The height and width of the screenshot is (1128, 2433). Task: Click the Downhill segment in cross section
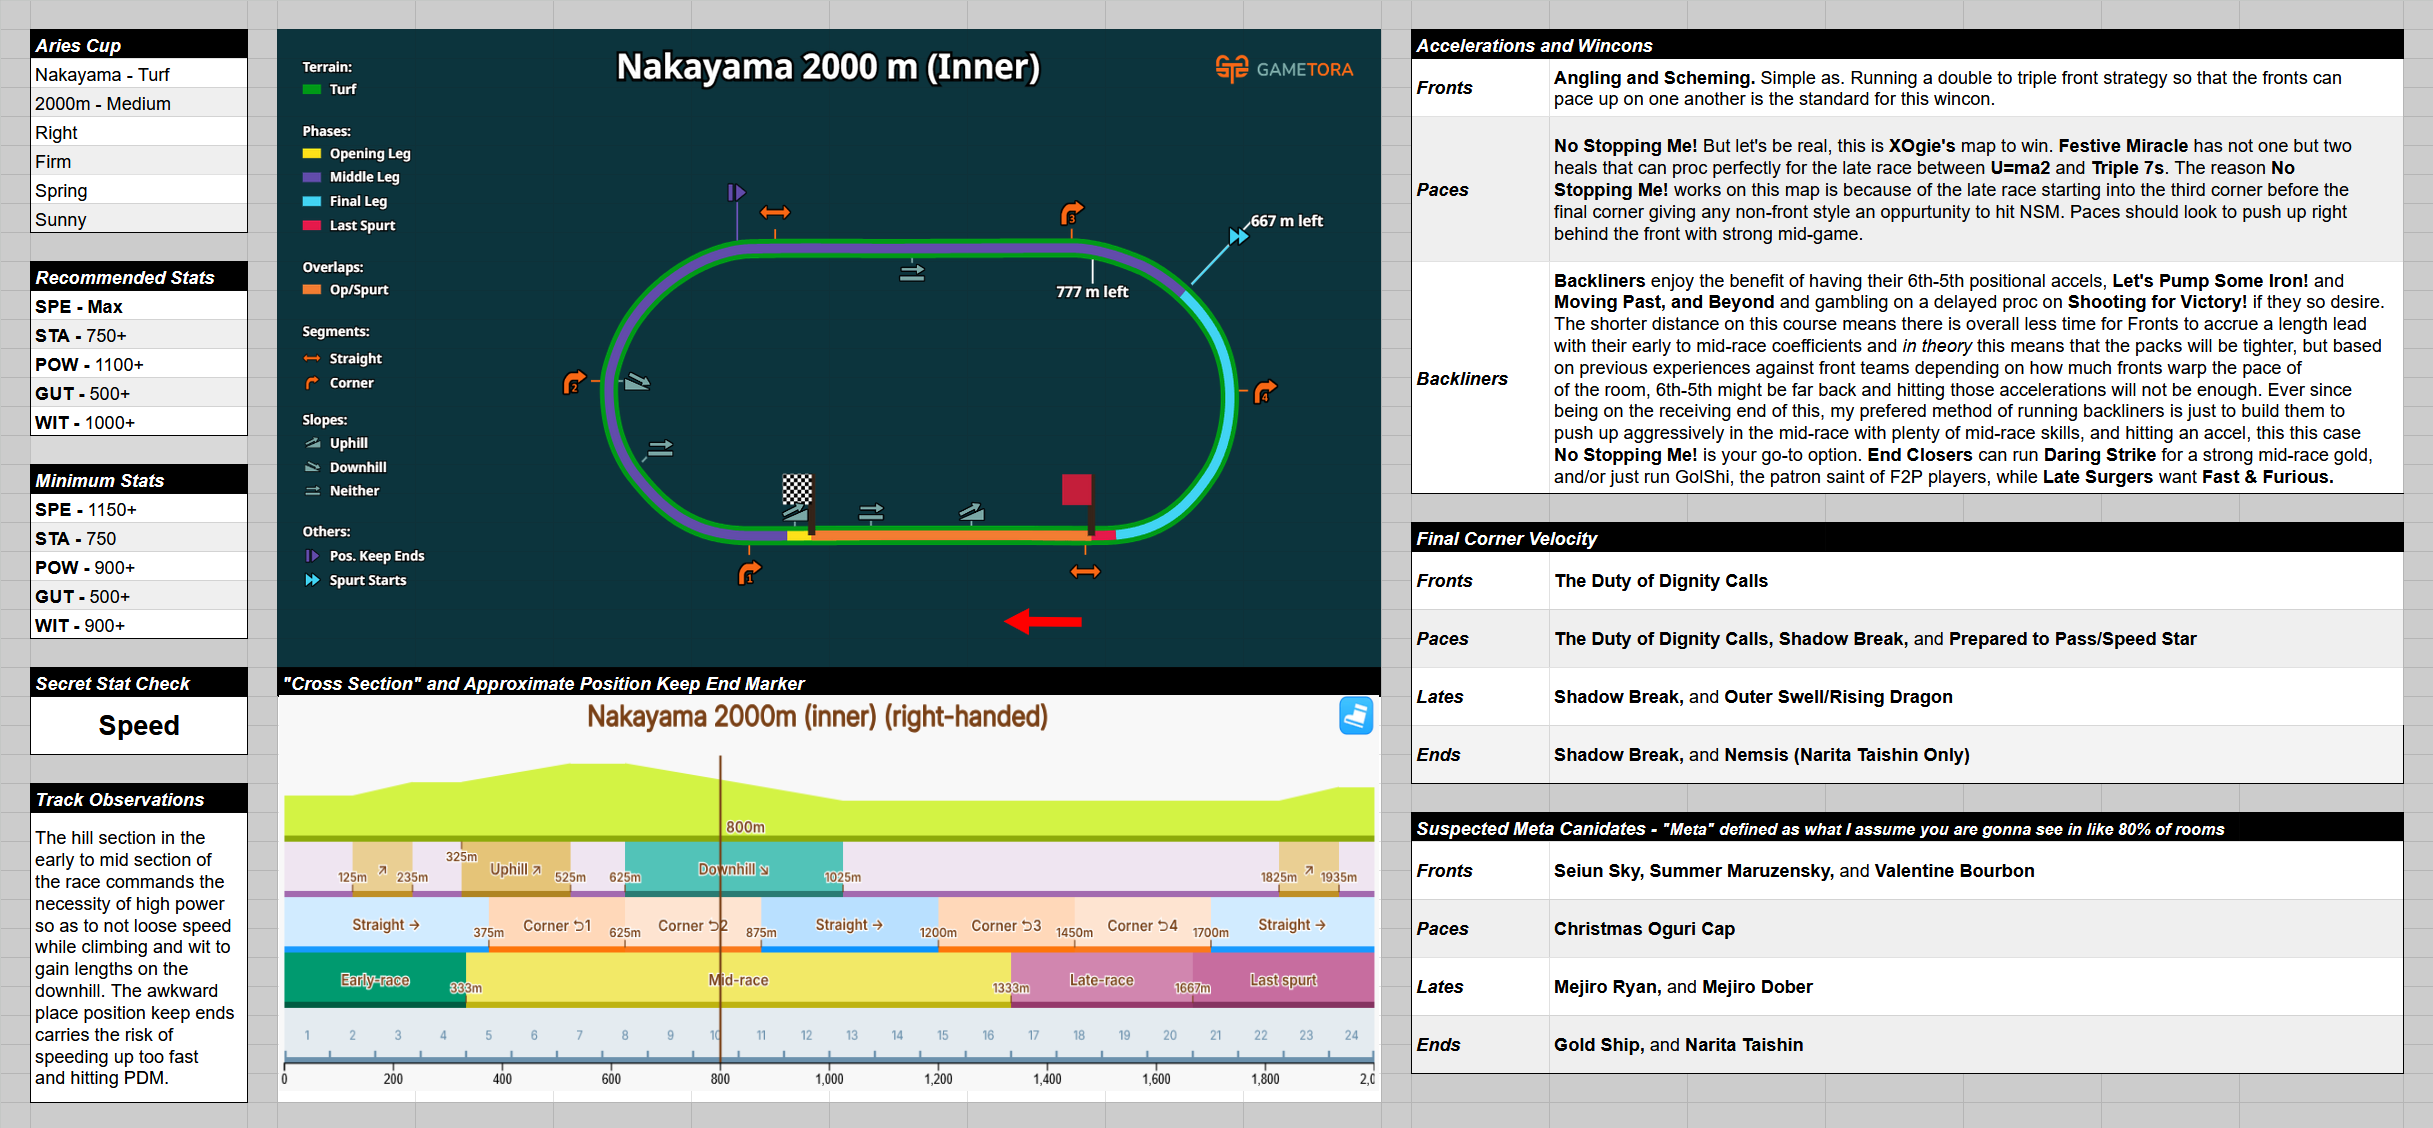[733, 869]
